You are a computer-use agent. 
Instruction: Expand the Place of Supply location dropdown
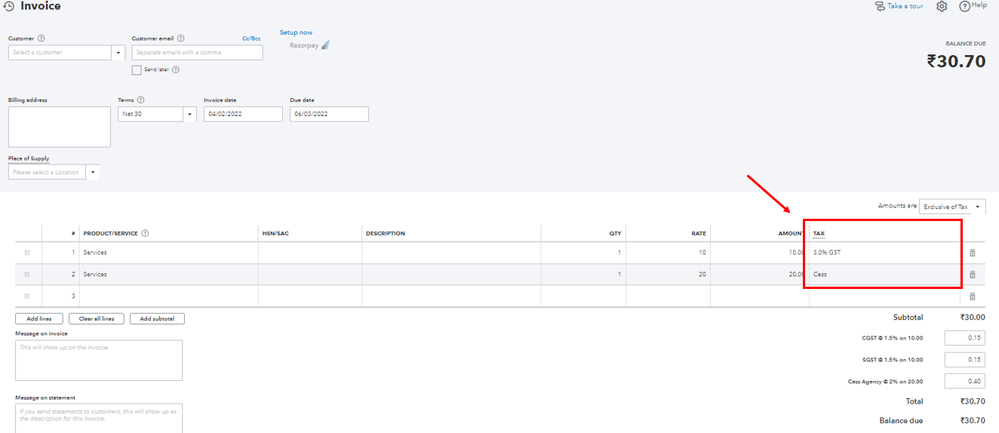(93, 172)
